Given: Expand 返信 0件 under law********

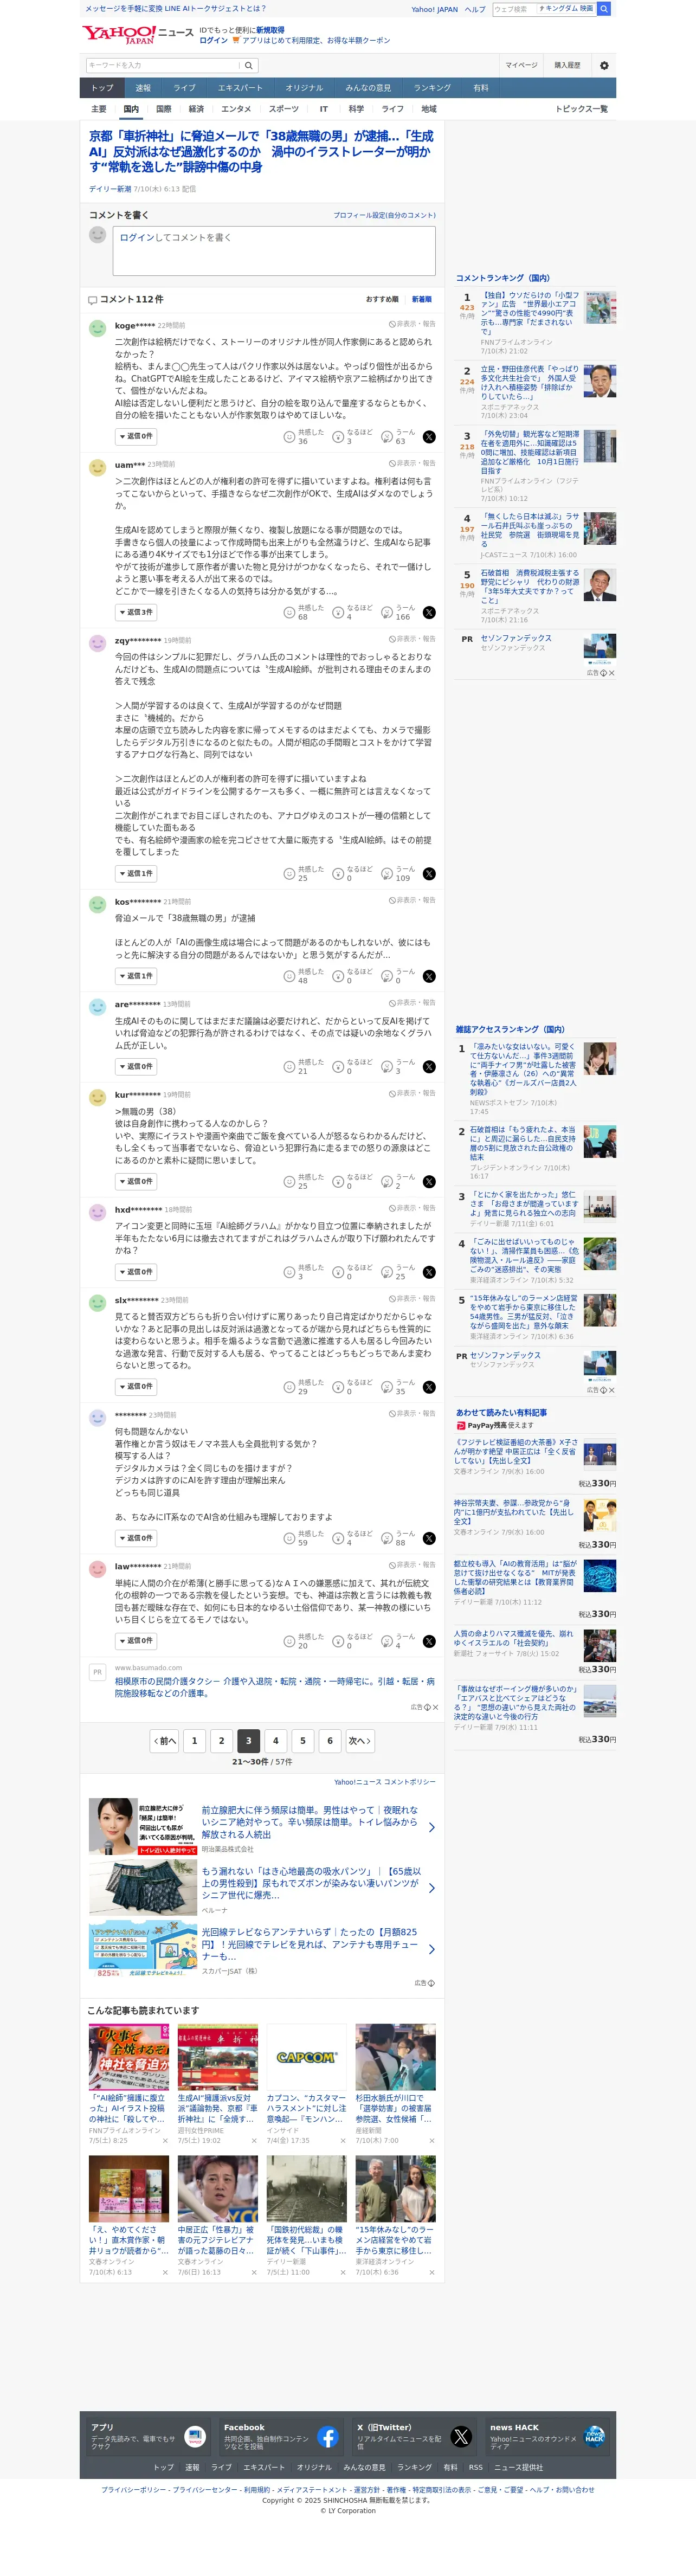Looking at the screenshot, I should tap(136, 1640).
